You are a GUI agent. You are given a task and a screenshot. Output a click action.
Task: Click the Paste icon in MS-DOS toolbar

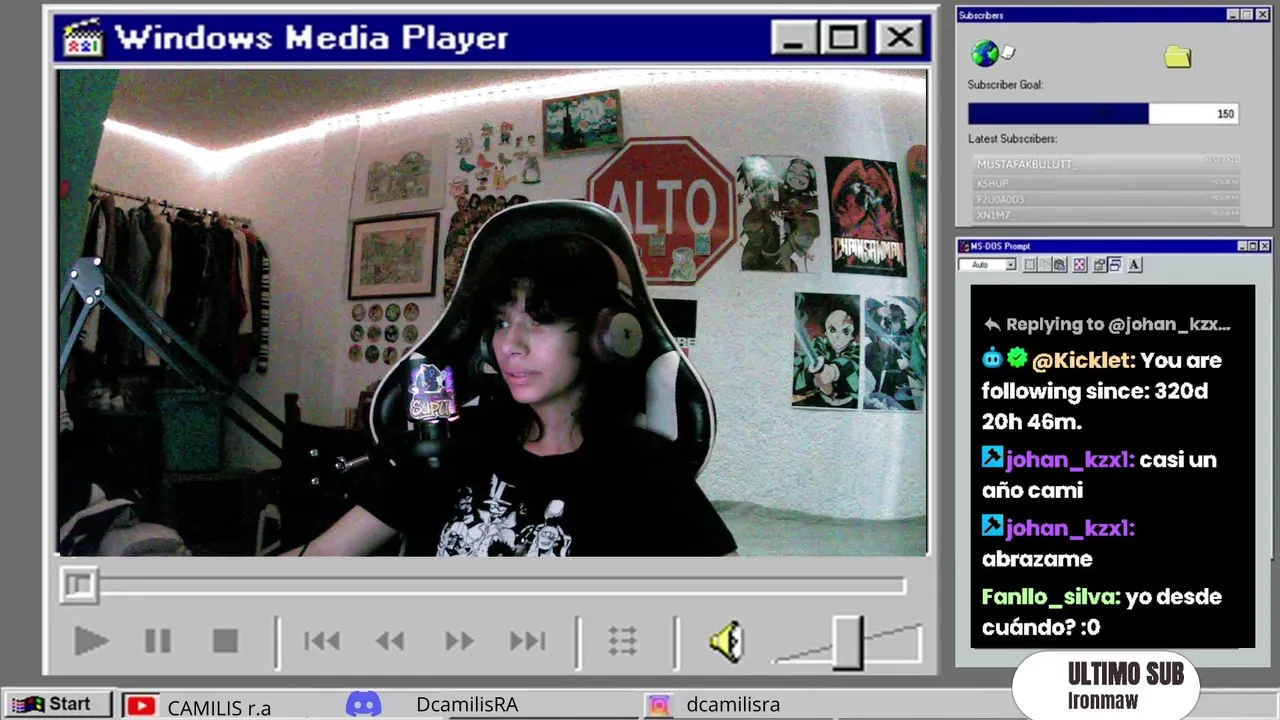(1060, 265)
